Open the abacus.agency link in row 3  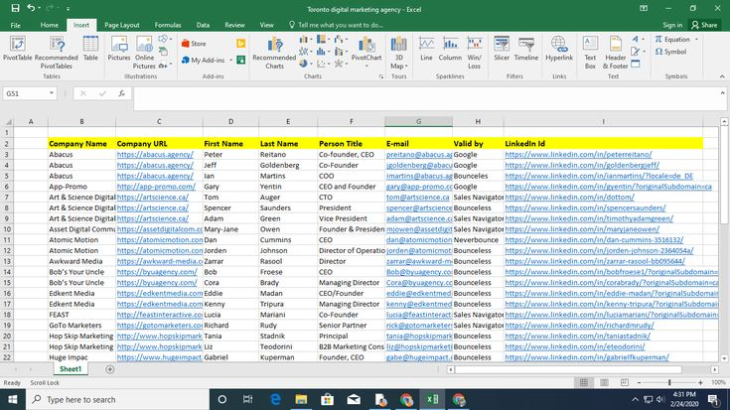tap(155, 155)
